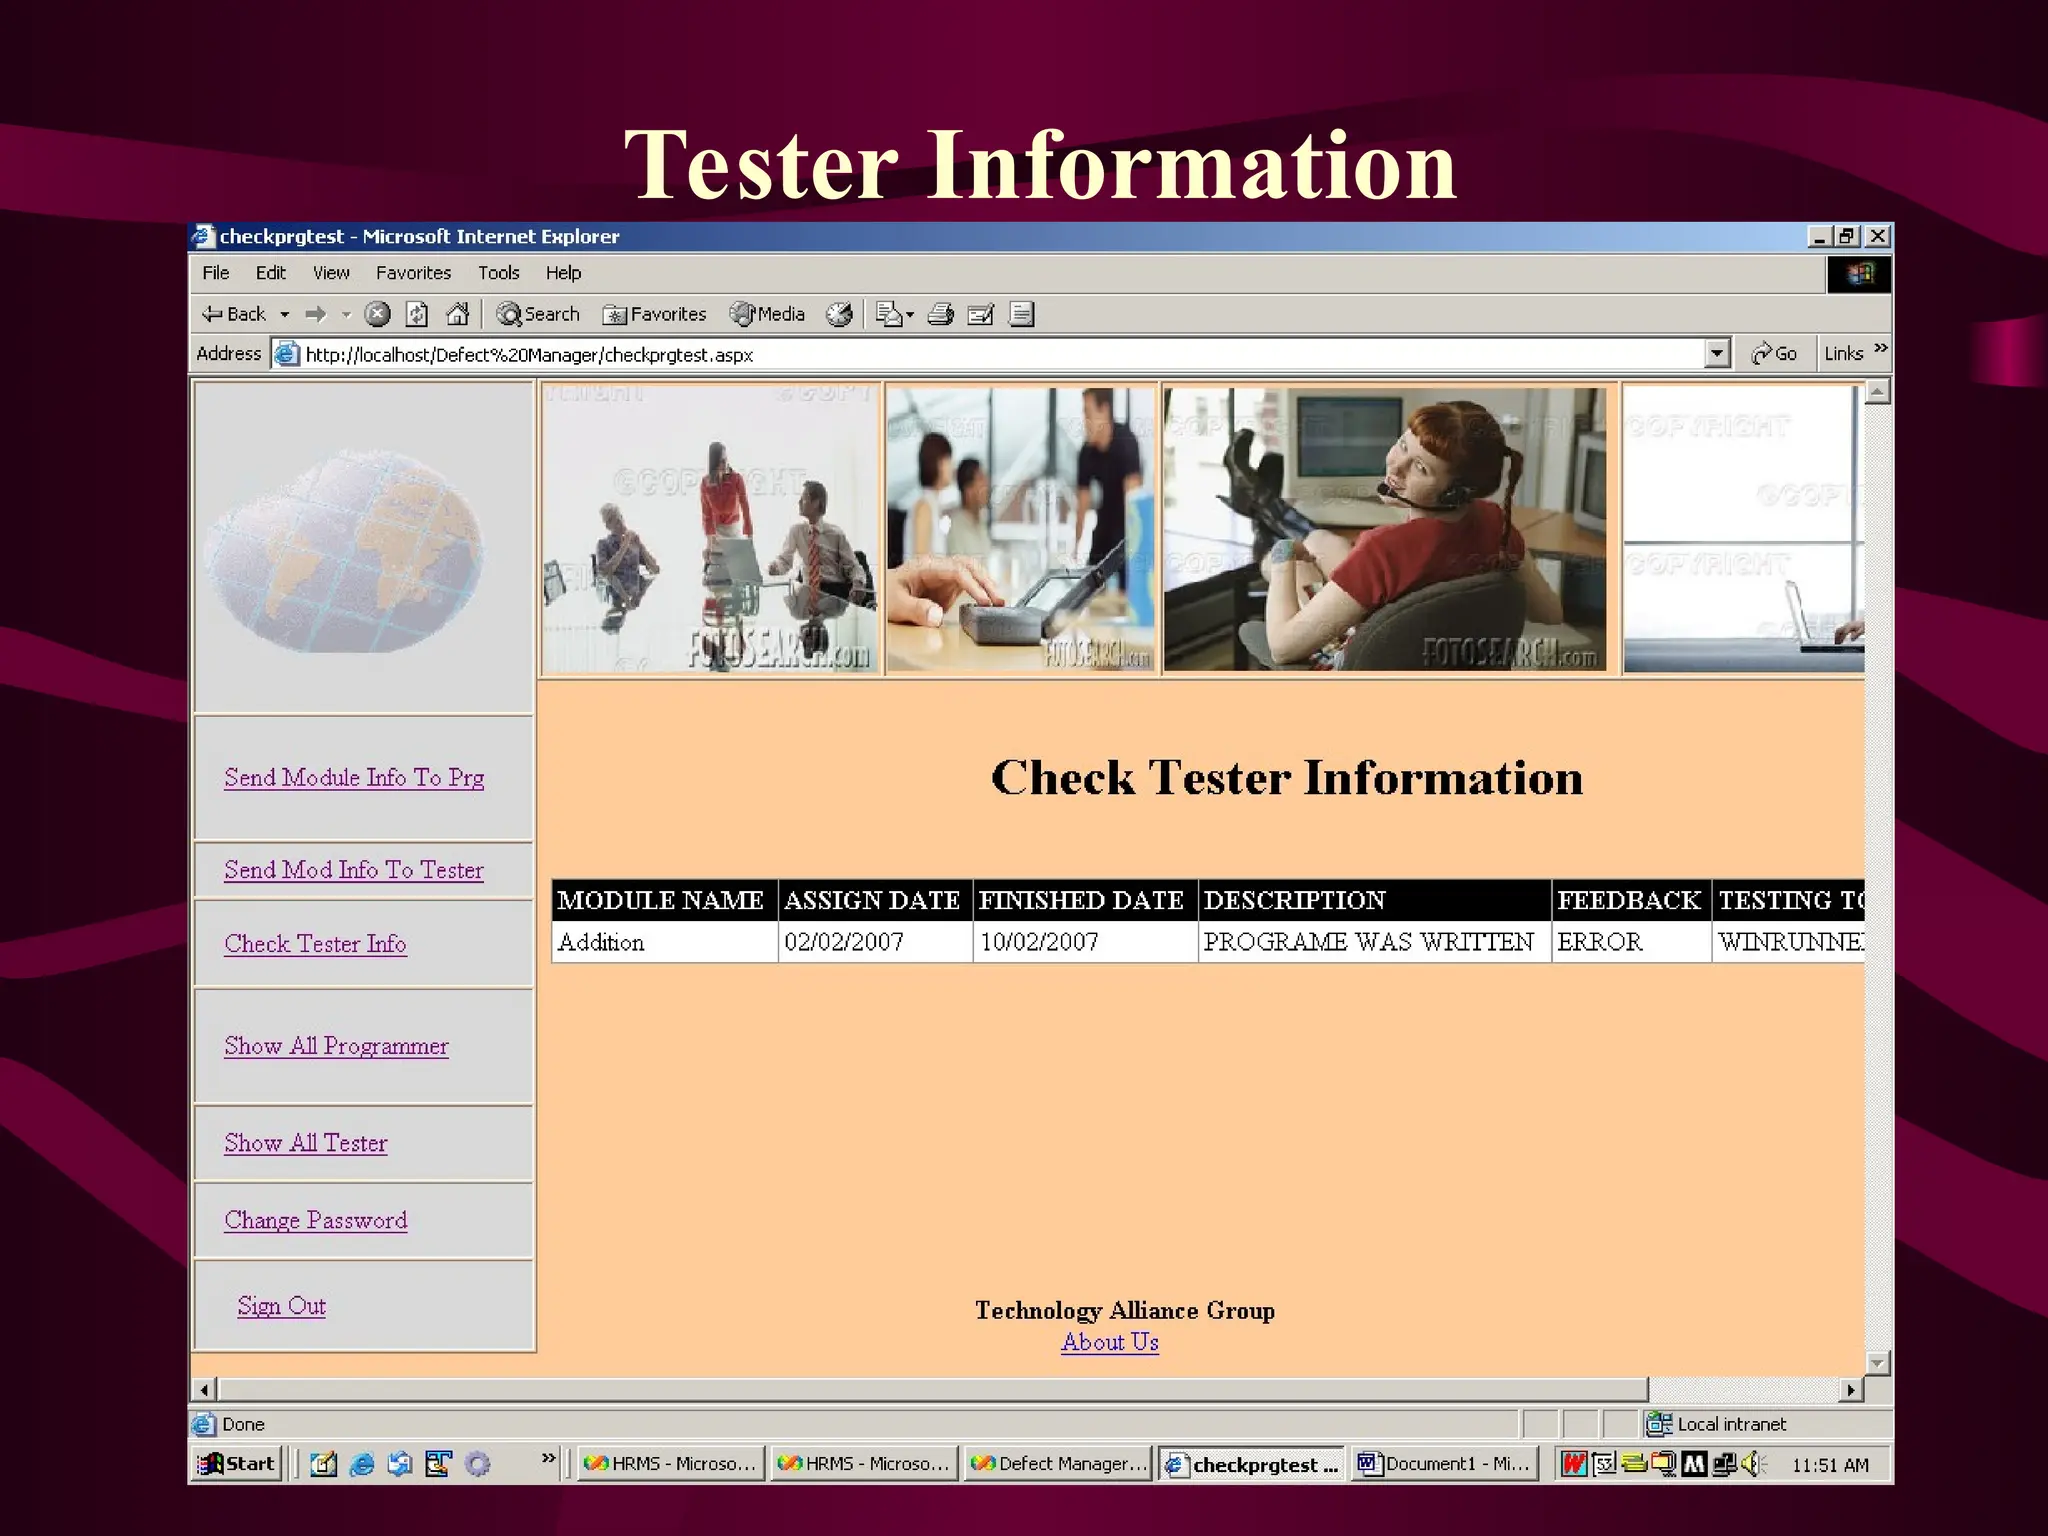Open the File menu

coord(215,273)
